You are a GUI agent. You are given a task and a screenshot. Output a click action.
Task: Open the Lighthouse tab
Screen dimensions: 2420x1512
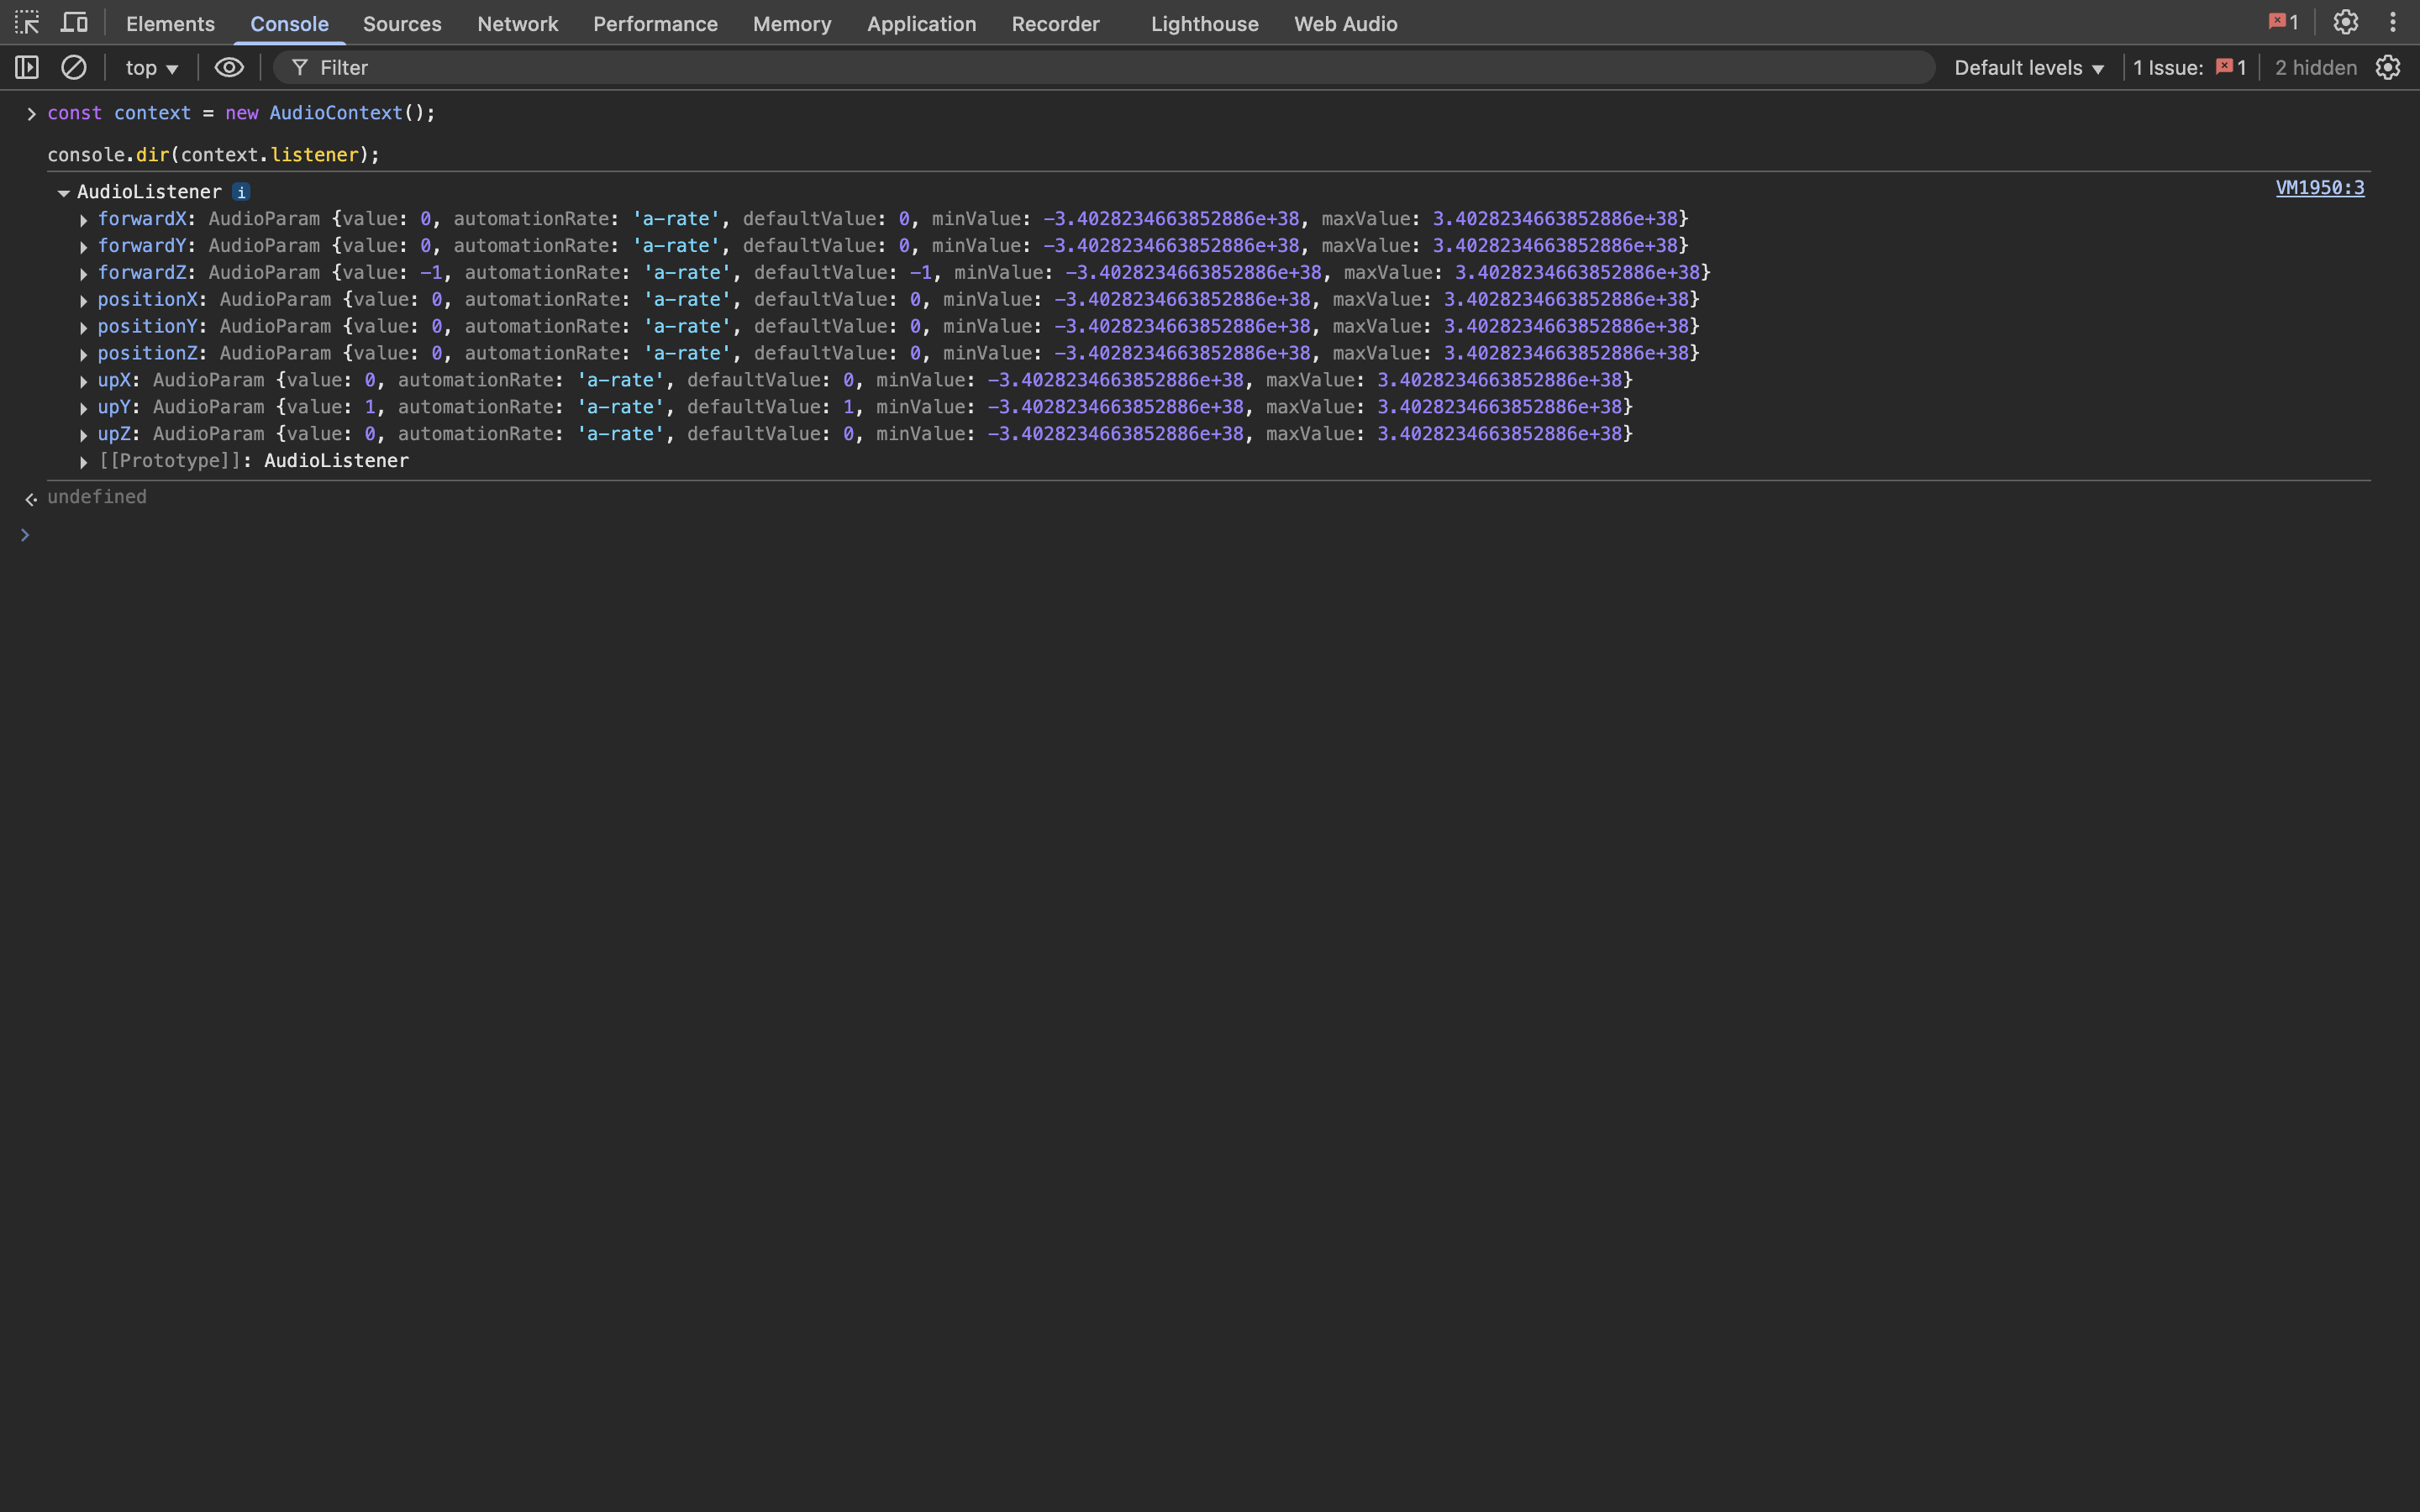point(1204,24)
